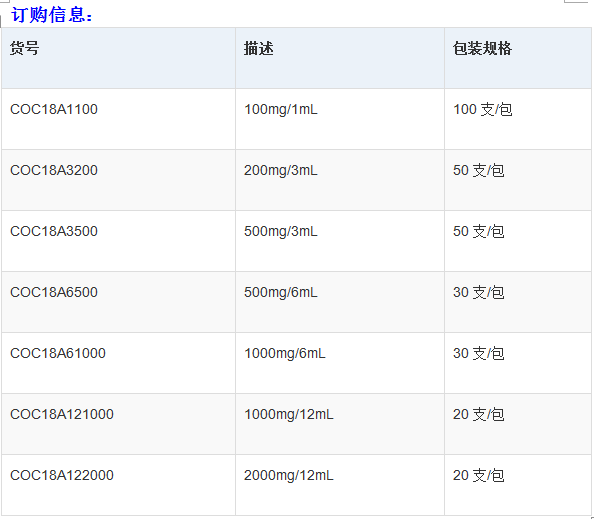Select the 500mg/6mL description cell
594x519 pixels.
[x=340, y=302]
